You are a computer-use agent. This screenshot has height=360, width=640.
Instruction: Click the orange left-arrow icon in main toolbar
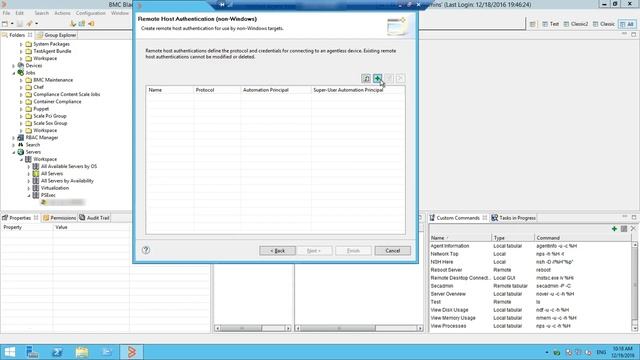tap(91, 24)
